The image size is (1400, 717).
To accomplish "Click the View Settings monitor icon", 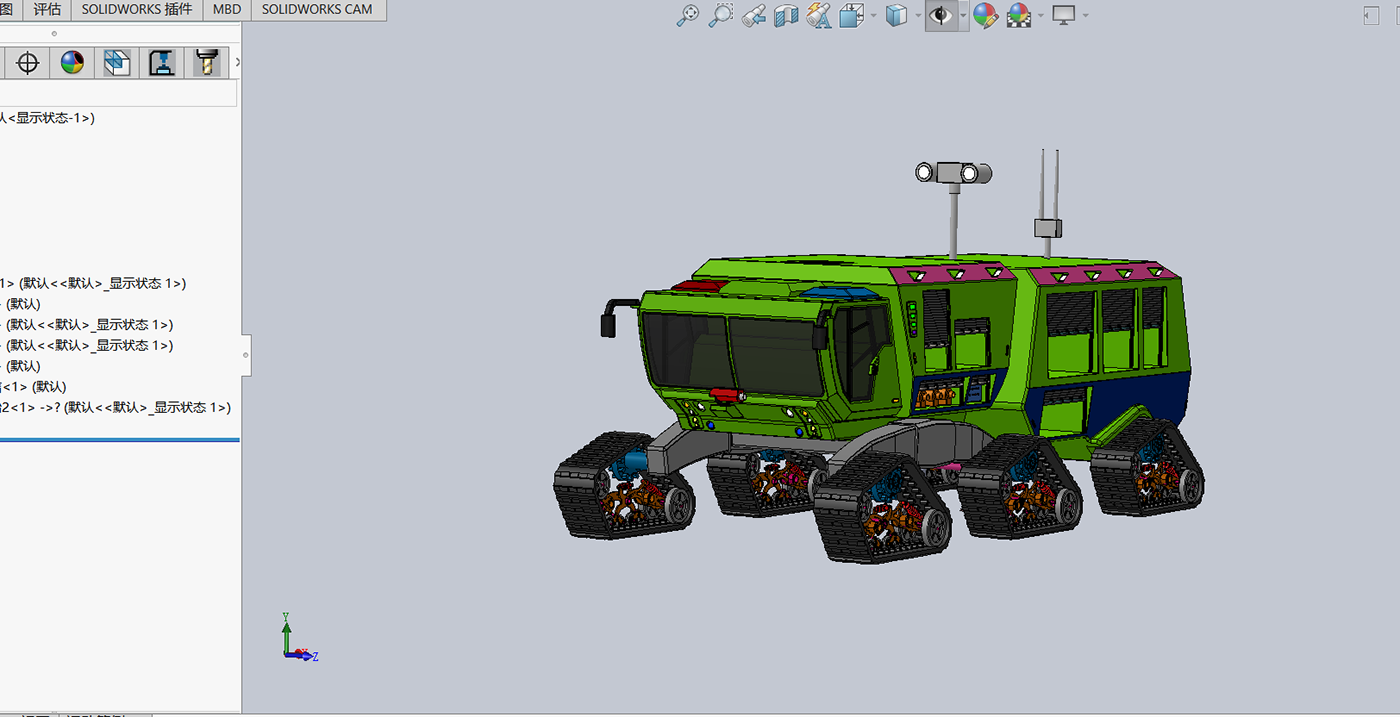I will tap(1063, 16).
